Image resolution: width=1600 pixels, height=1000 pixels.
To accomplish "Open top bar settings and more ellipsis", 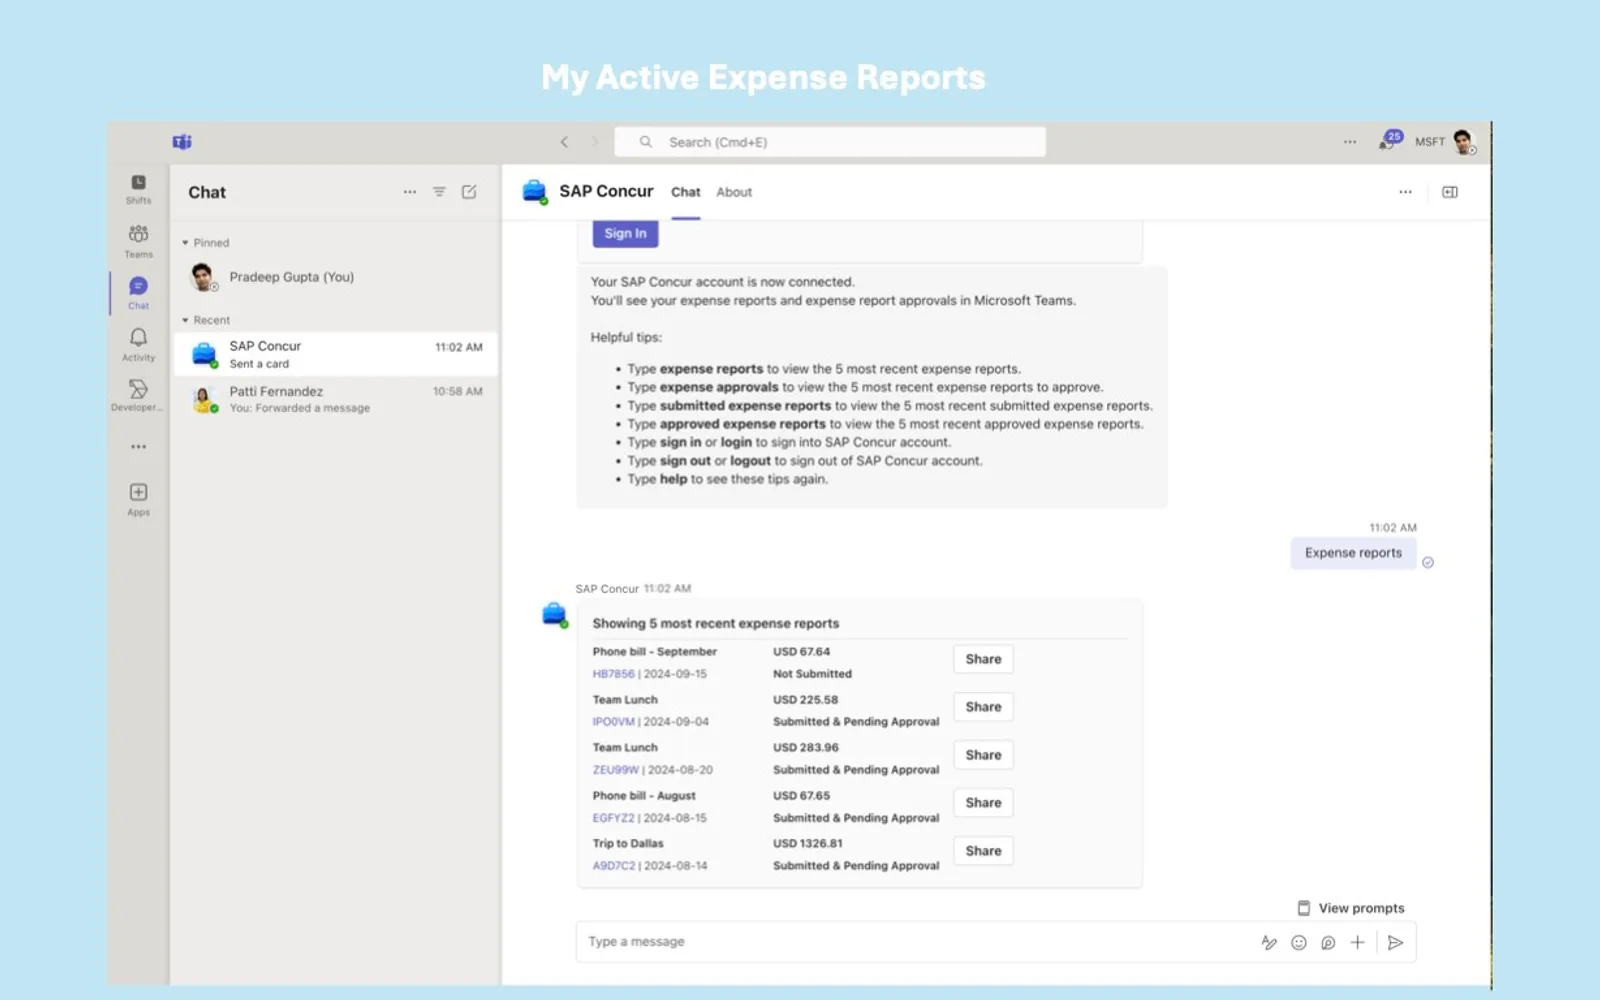I will (1350, 142).
